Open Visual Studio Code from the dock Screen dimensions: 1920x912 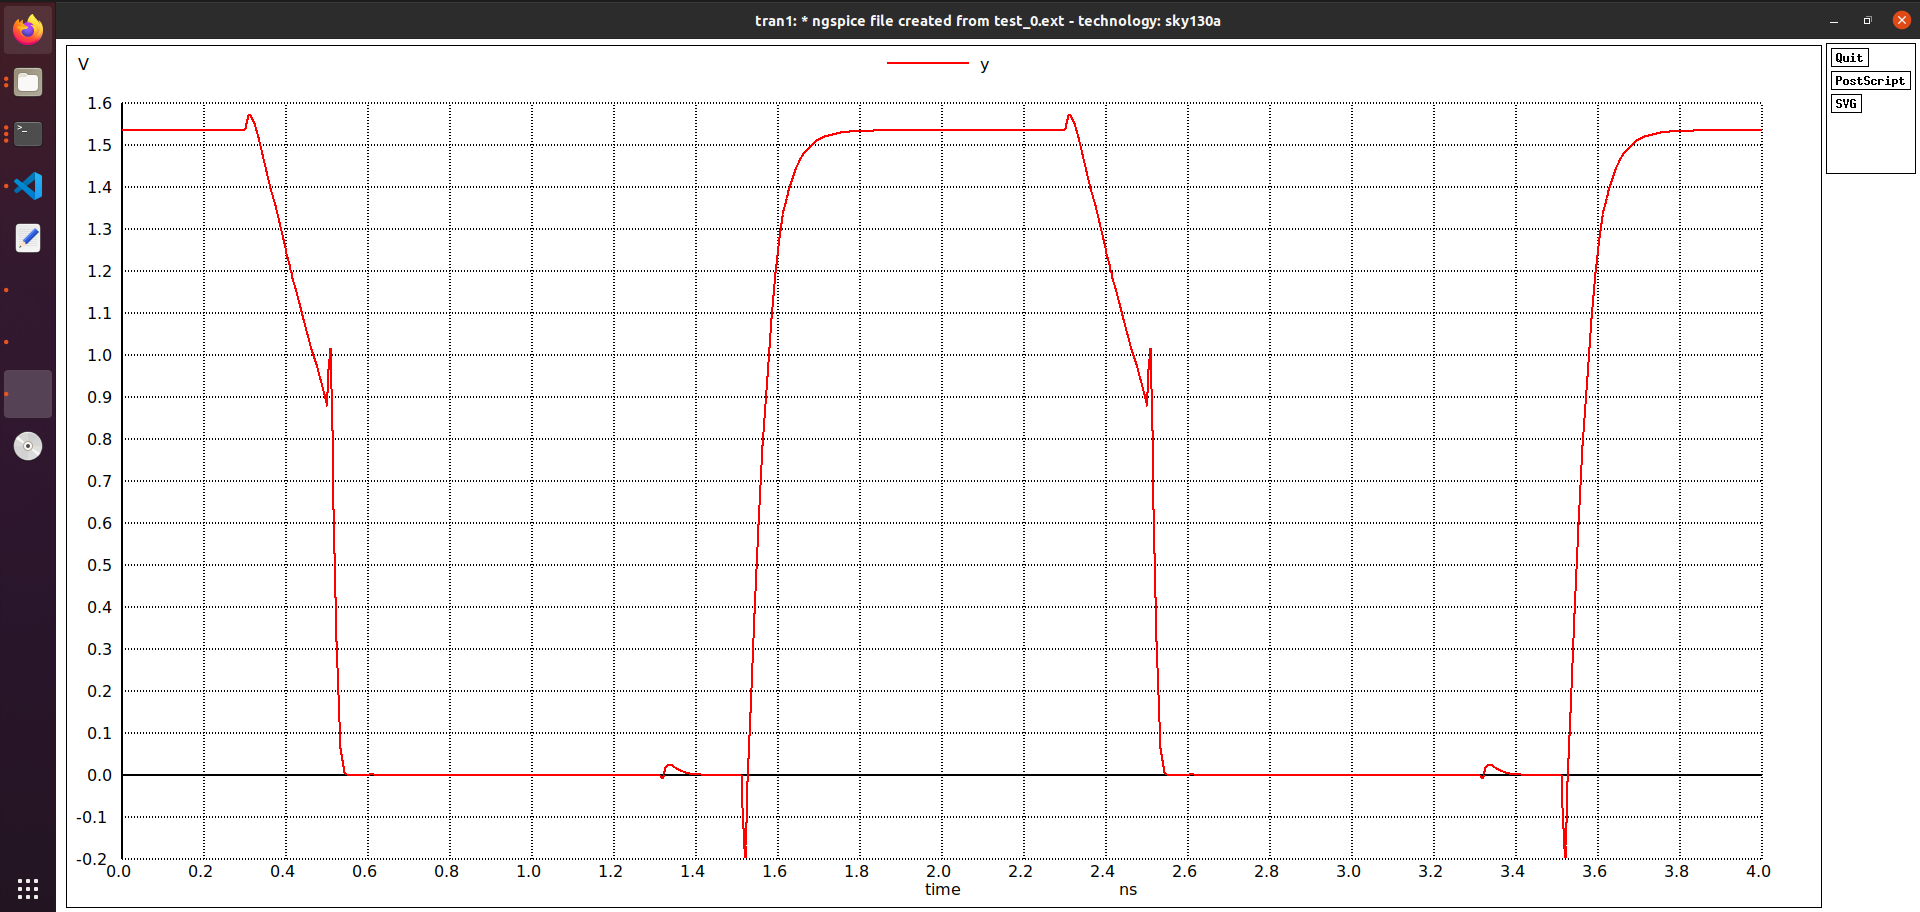(28, 186)
